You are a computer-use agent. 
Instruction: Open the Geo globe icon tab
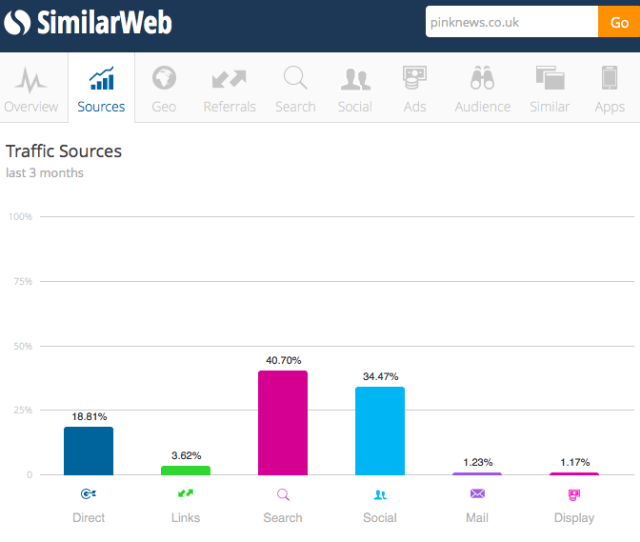[x=163, y=78]
